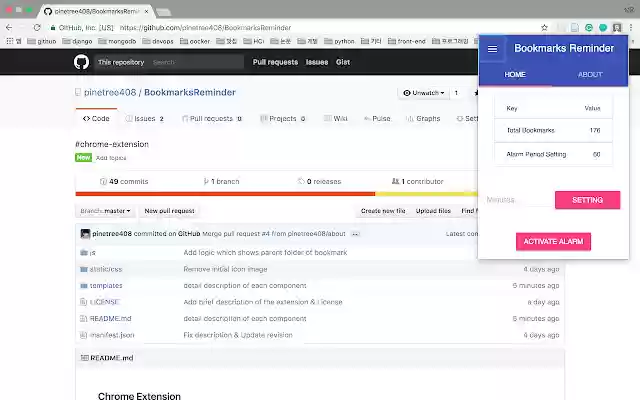Go back with browser back arrow
This screenshot has width=640, height=400.
(x=9, y=27)
